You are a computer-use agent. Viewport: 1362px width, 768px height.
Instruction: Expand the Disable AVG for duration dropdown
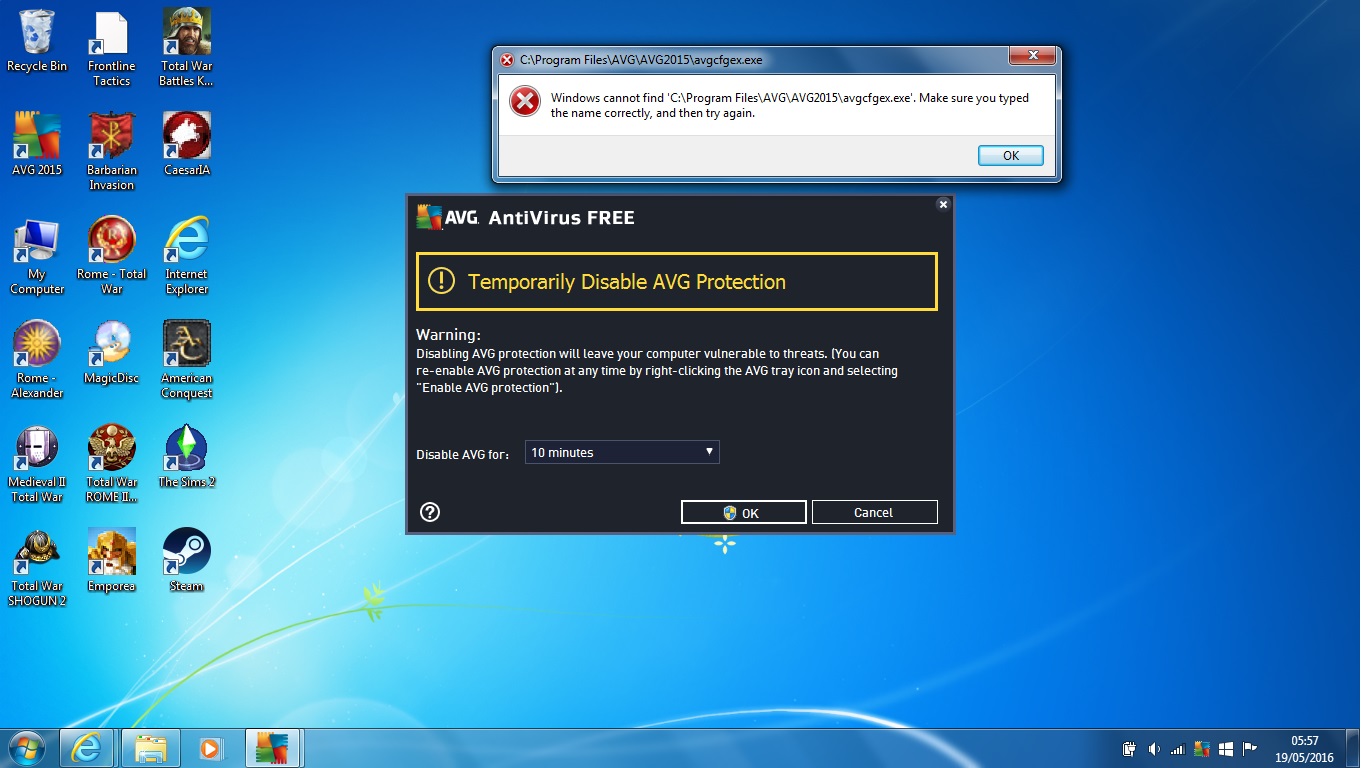(621, 452)
